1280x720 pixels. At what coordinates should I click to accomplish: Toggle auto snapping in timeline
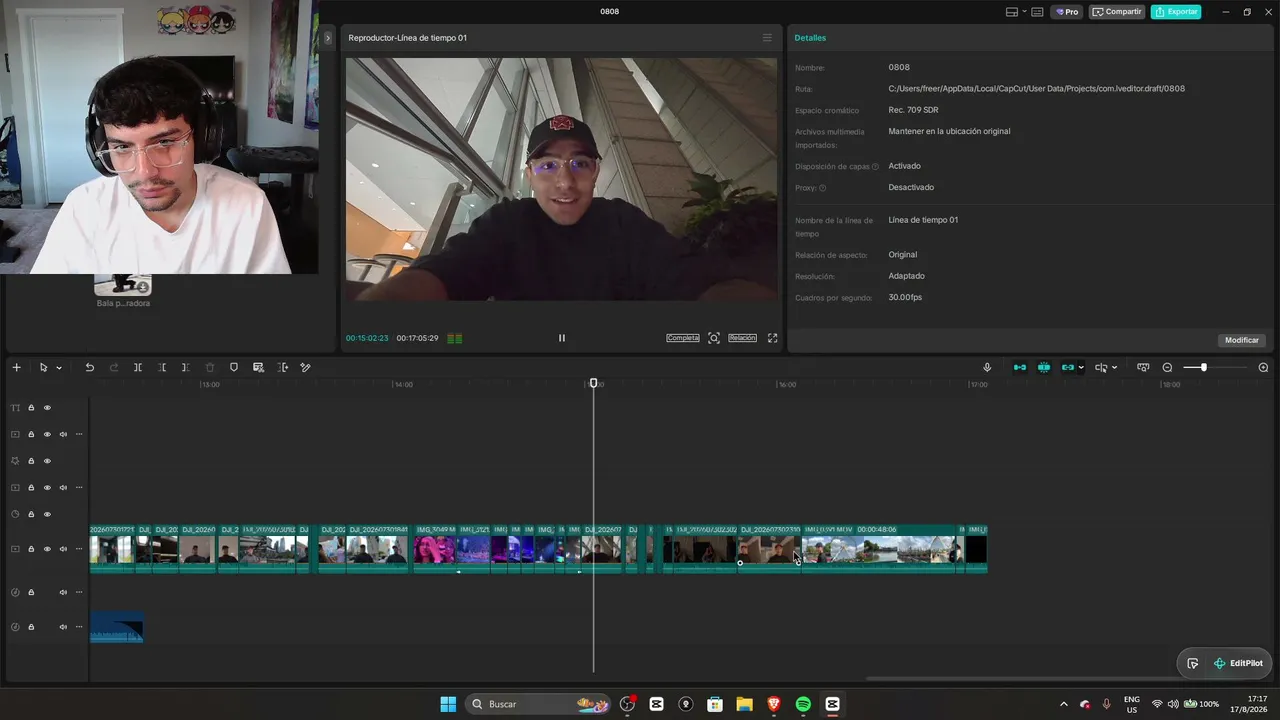click(1044, 367)
